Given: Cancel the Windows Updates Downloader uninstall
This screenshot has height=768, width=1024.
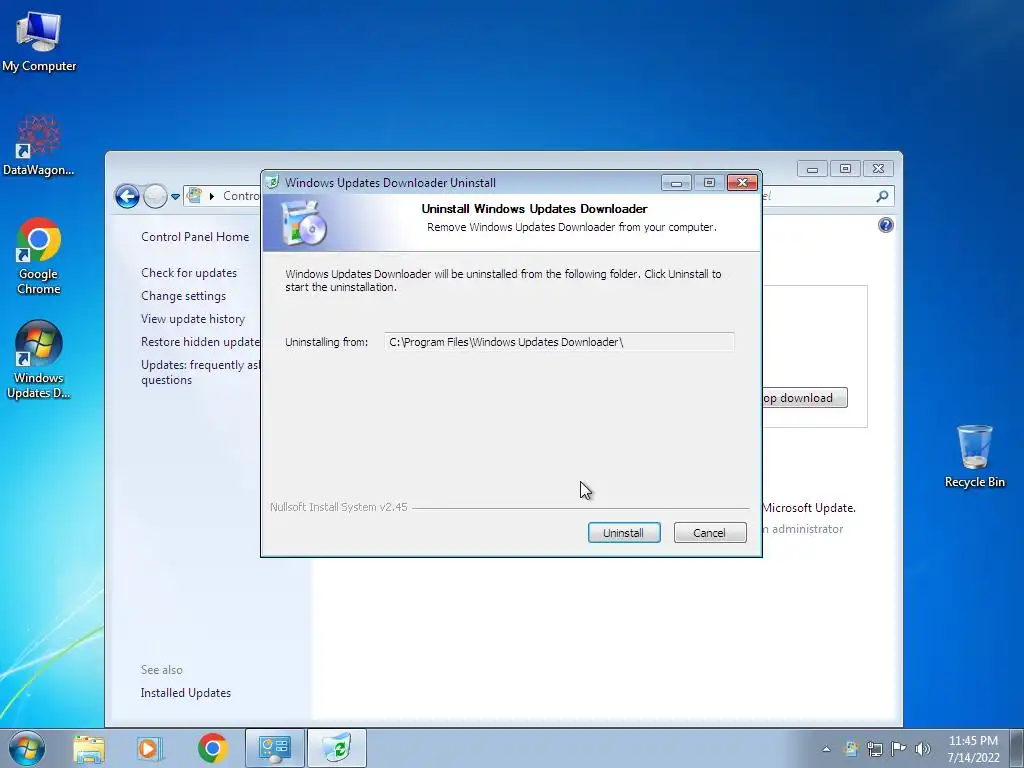Looking at the screenshot, I should (709, 533).
